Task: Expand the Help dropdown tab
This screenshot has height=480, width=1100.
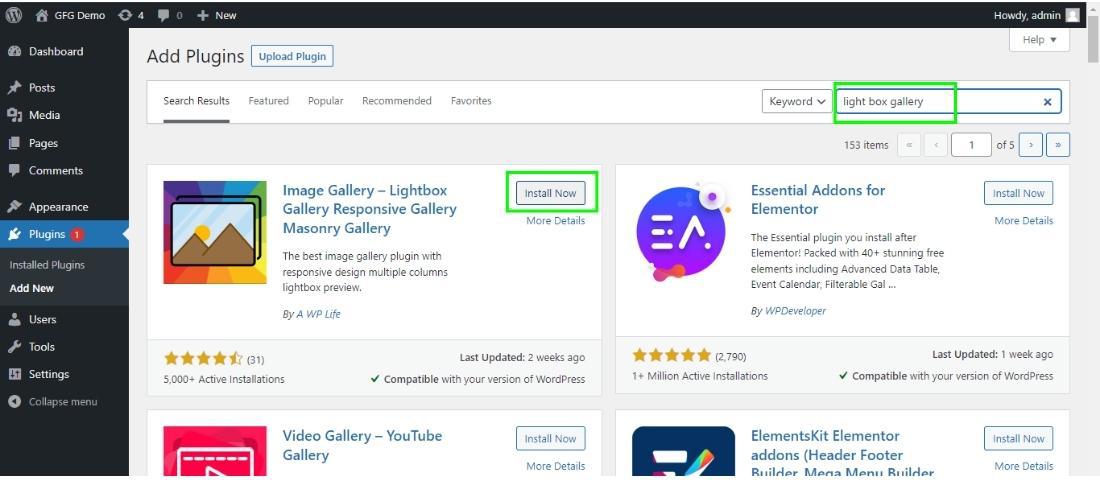Action: [x=1039, y=40]
